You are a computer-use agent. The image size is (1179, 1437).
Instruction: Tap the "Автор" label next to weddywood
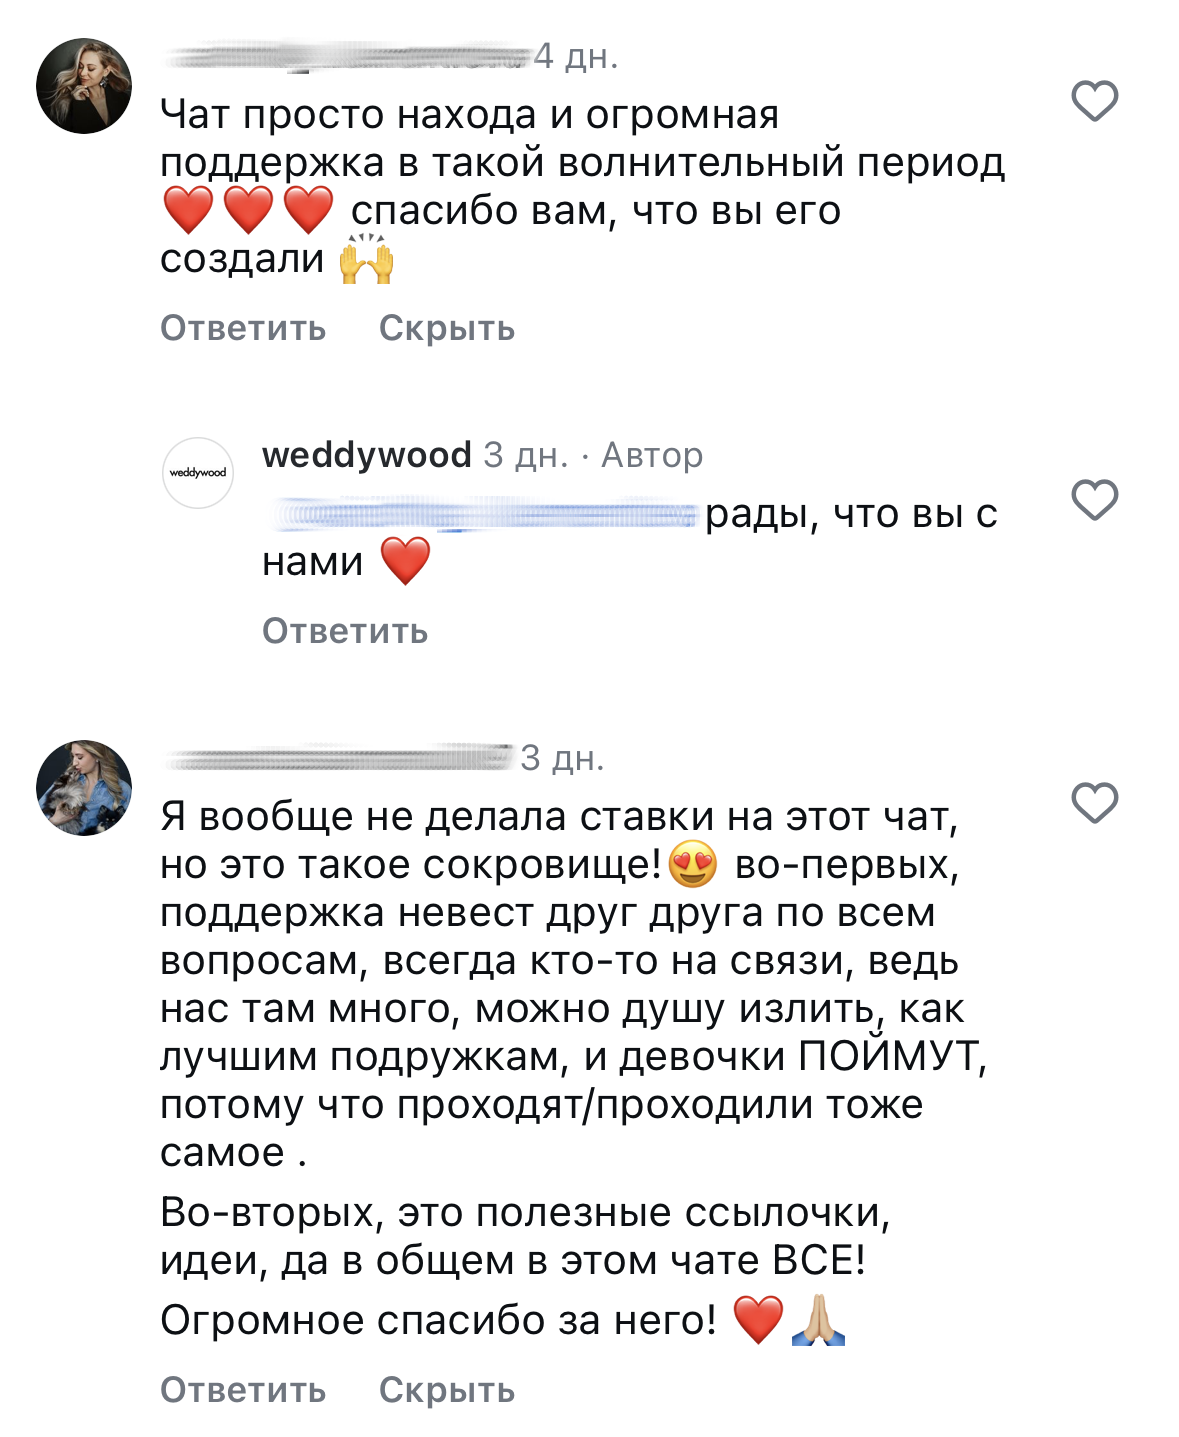[652, 456]
